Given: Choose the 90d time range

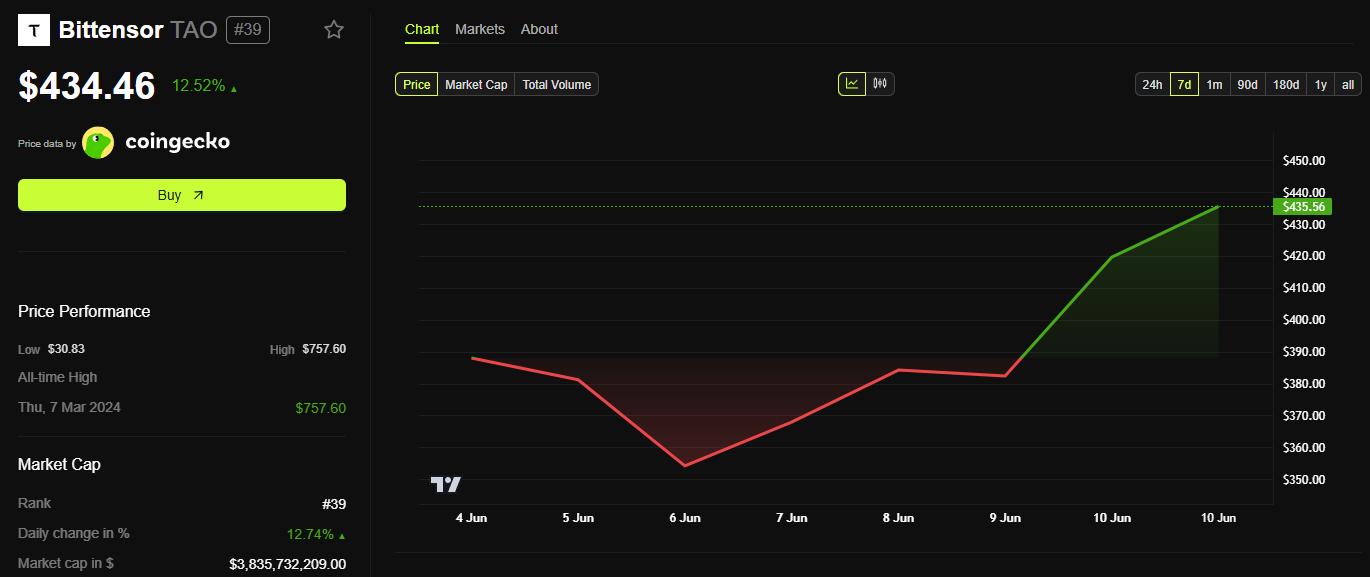Looking at the screenshot, I should click(x=1247, y=84).
